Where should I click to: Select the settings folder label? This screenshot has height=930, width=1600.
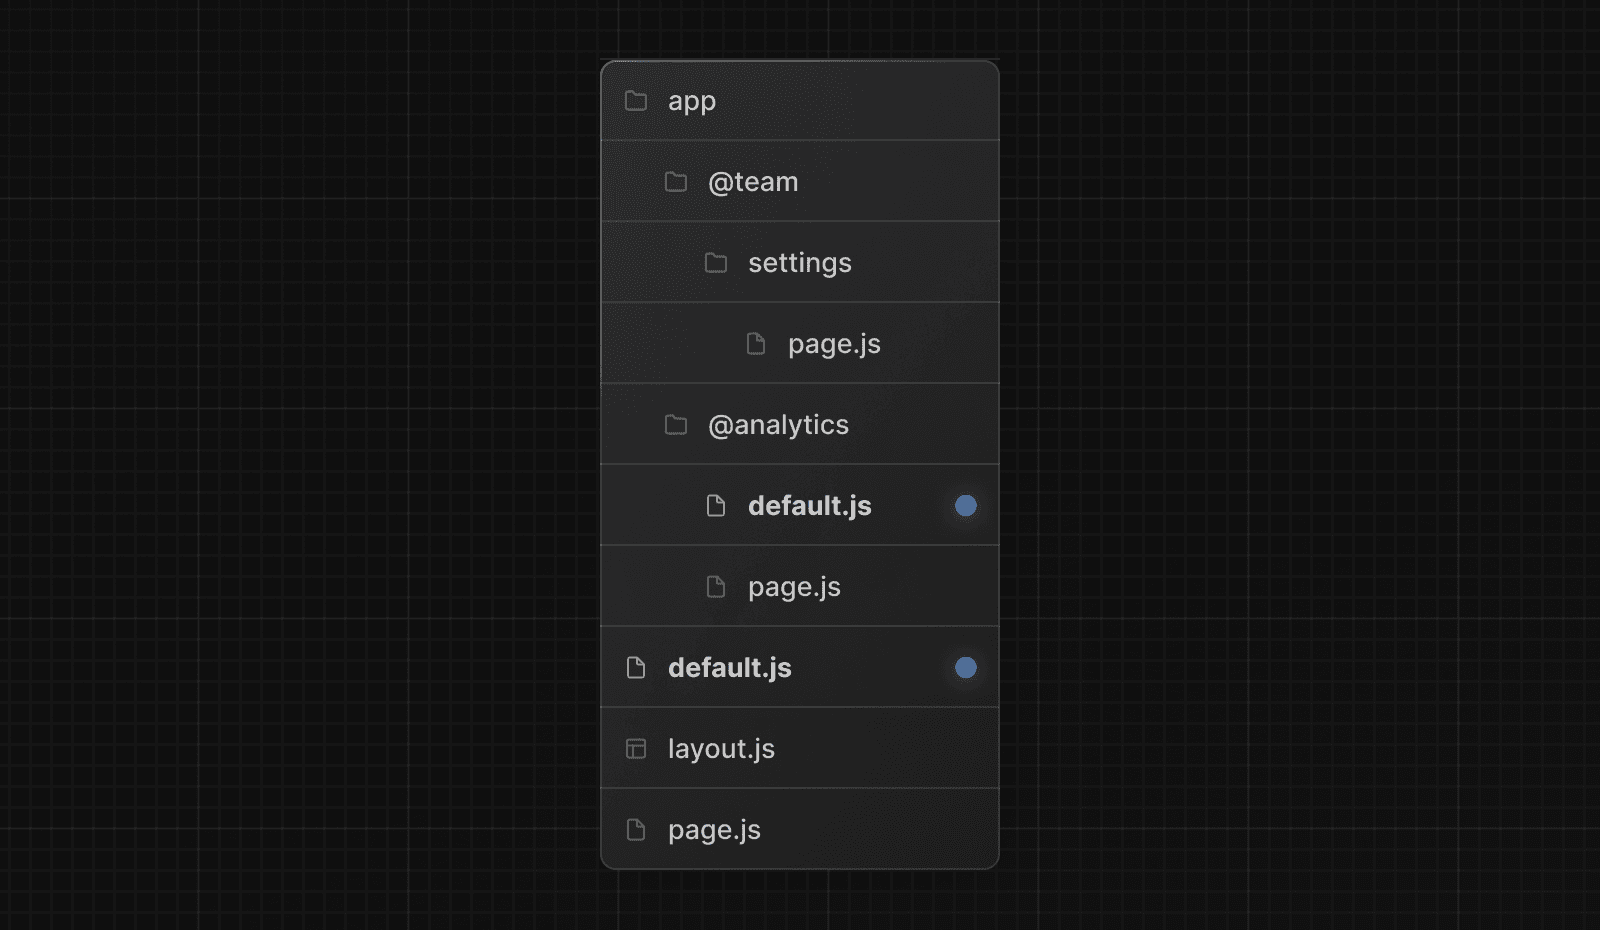click(x=800, y=263)
